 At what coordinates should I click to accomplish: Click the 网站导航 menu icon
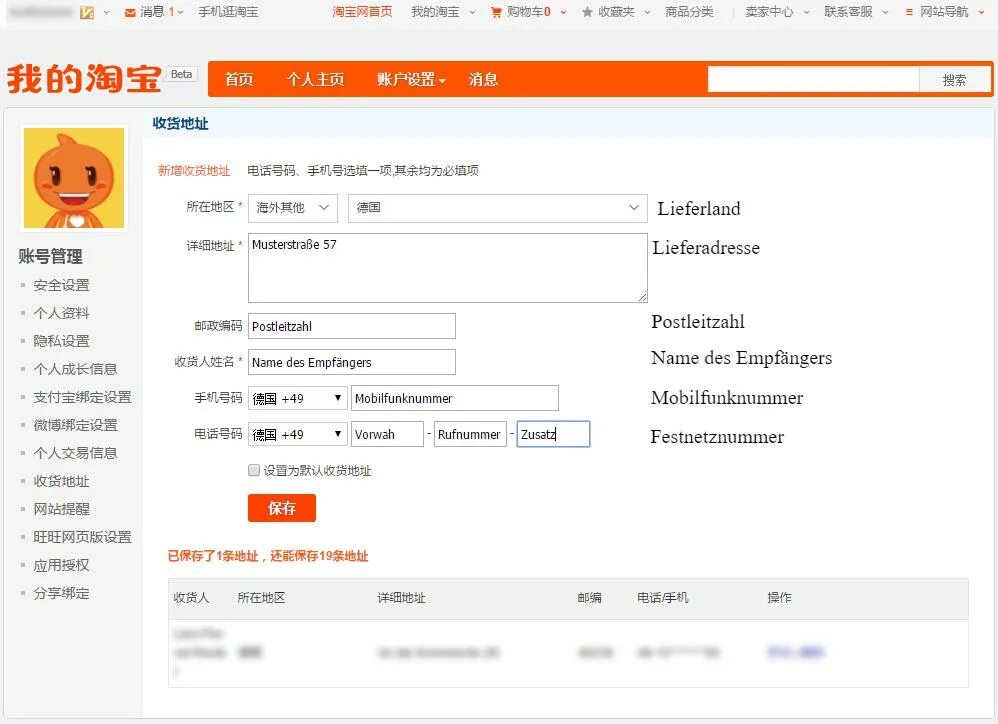pyautogui.click(x=909, y=12)
